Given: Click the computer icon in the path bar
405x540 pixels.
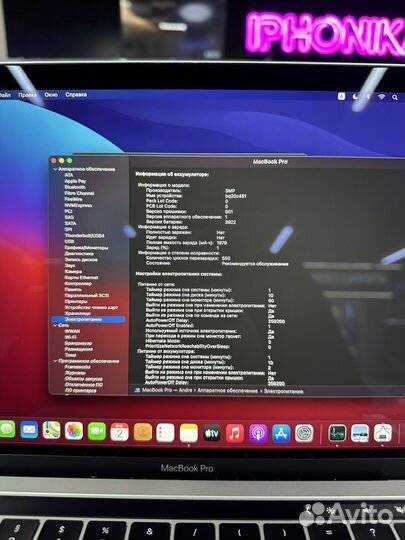Looking at the screenshot, I should (137, 390).
